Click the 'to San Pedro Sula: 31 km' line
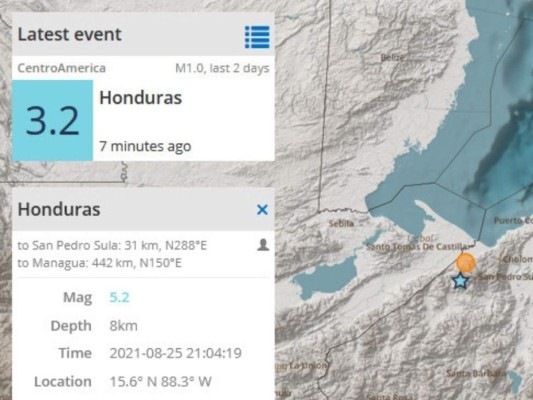The image size is (533, 400). click(112, 245)
